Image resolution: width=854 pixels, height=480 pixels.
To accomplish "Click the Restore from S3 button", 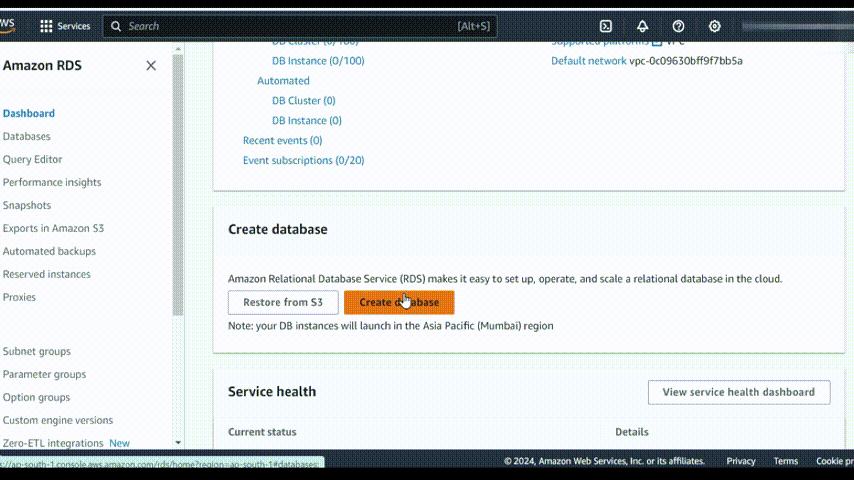I will 283,302.
